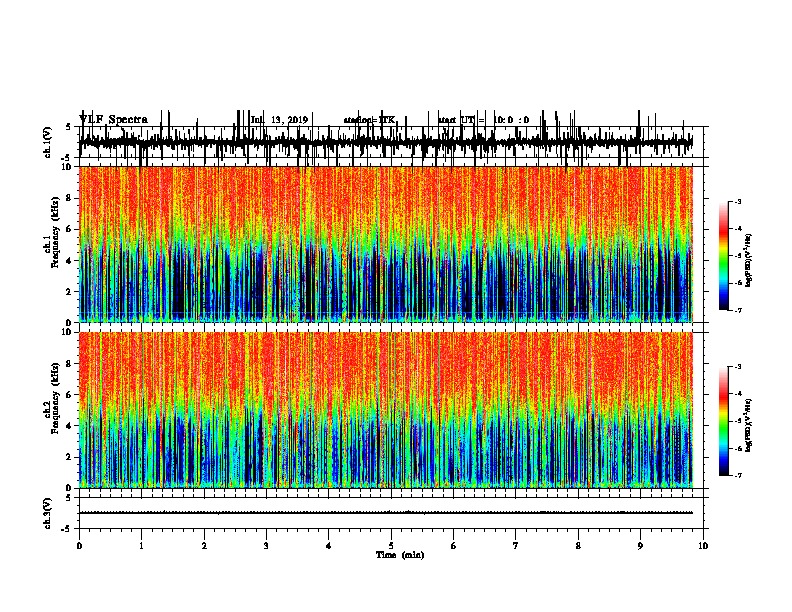Click the time axis tick label "1"
The image size is (792, 612).
click(x=141, y=546)
